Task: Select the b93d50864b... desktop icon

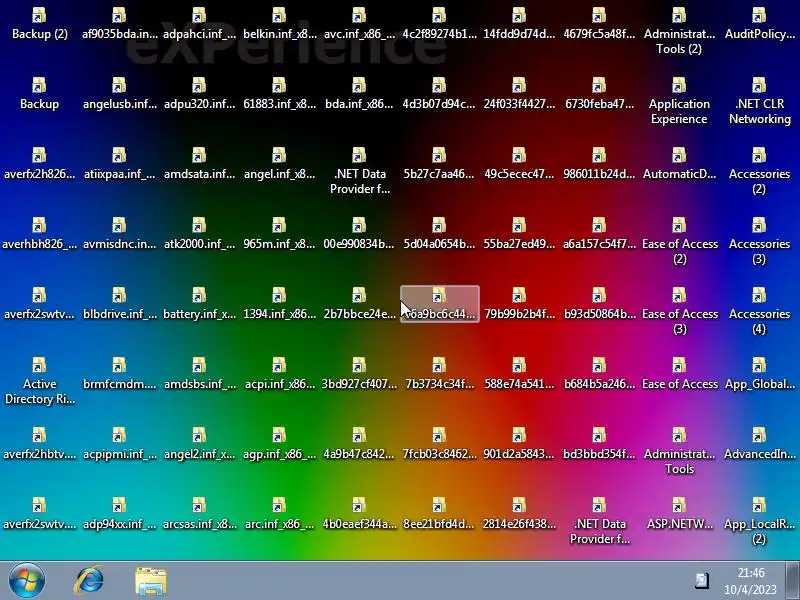Action: (x=599, y=303)
